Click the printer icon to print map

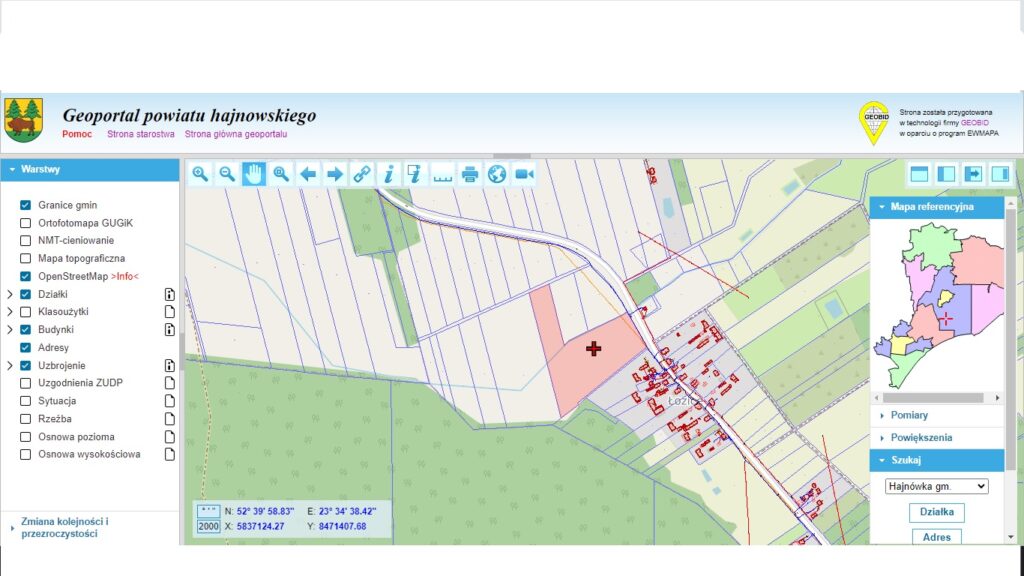click(470, 174)
